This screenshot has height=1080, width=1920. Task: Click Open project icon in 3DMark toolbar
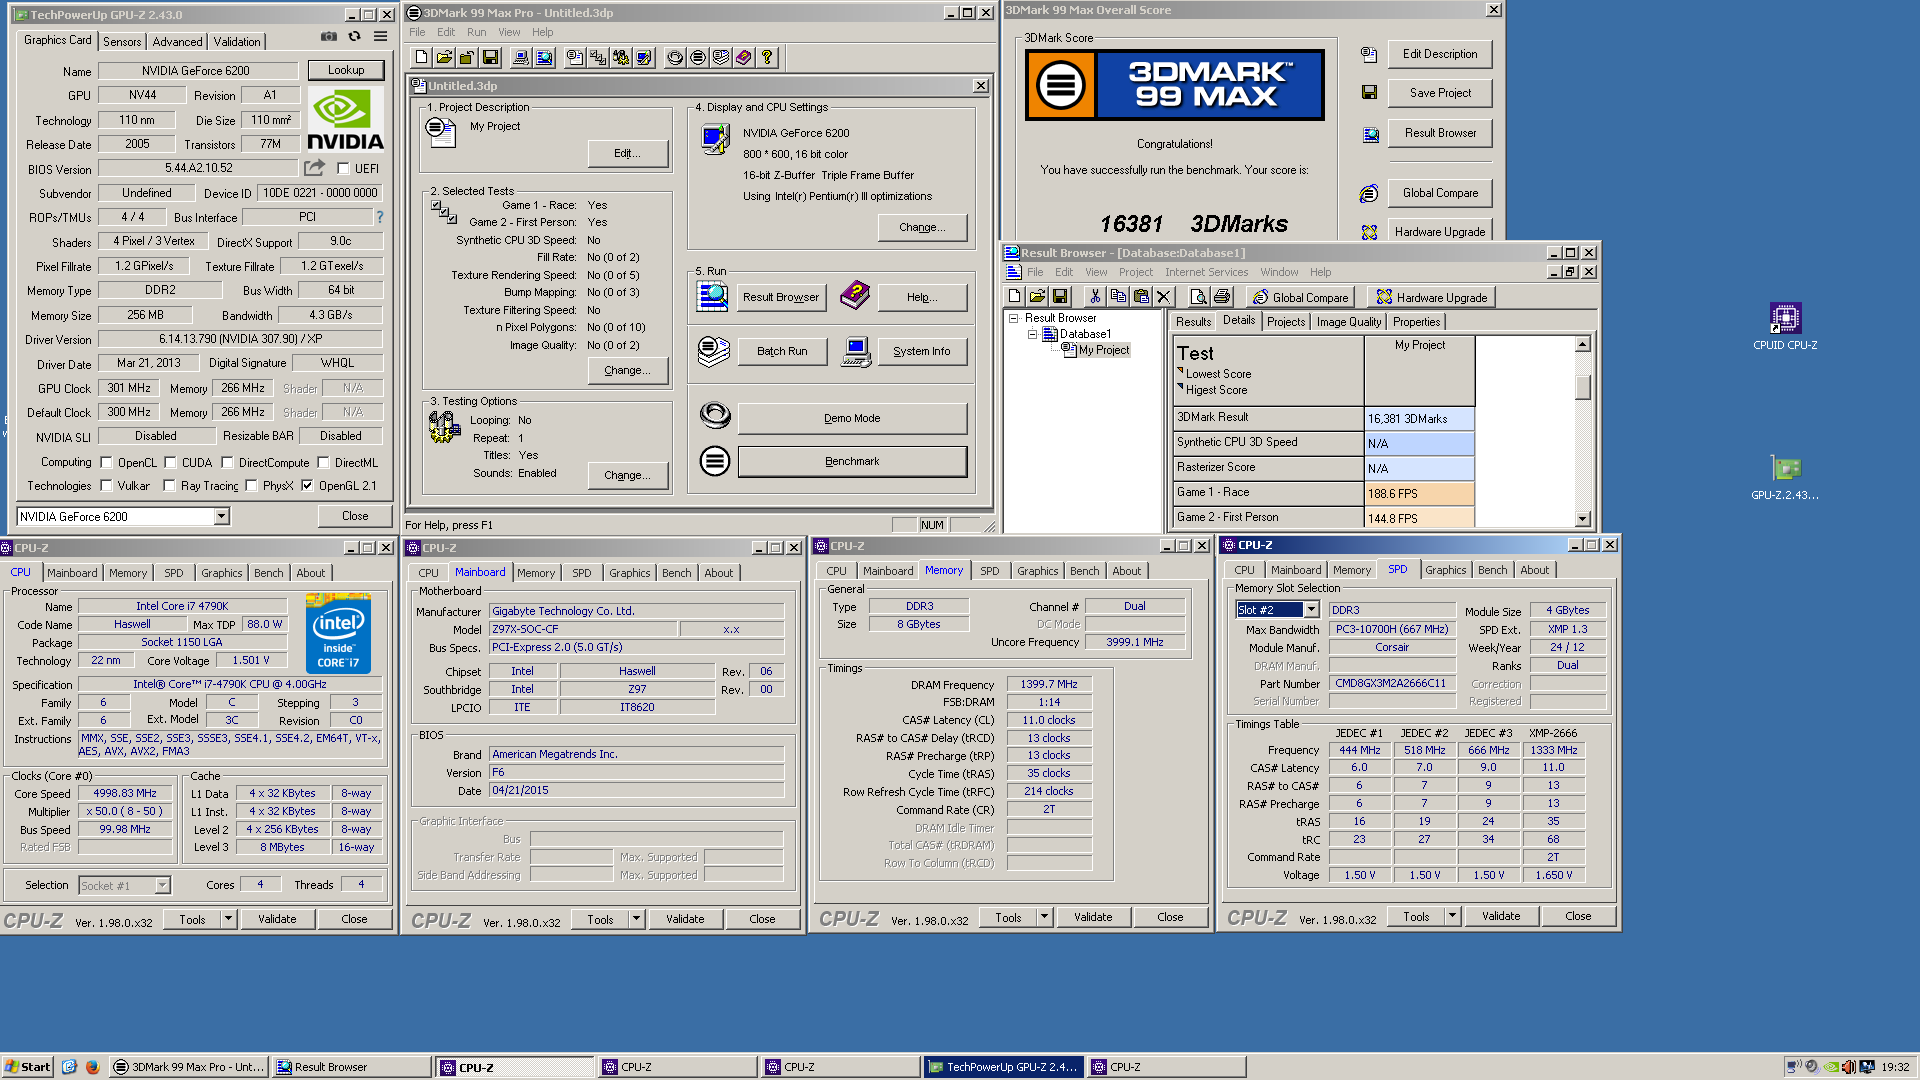point(444,58)
